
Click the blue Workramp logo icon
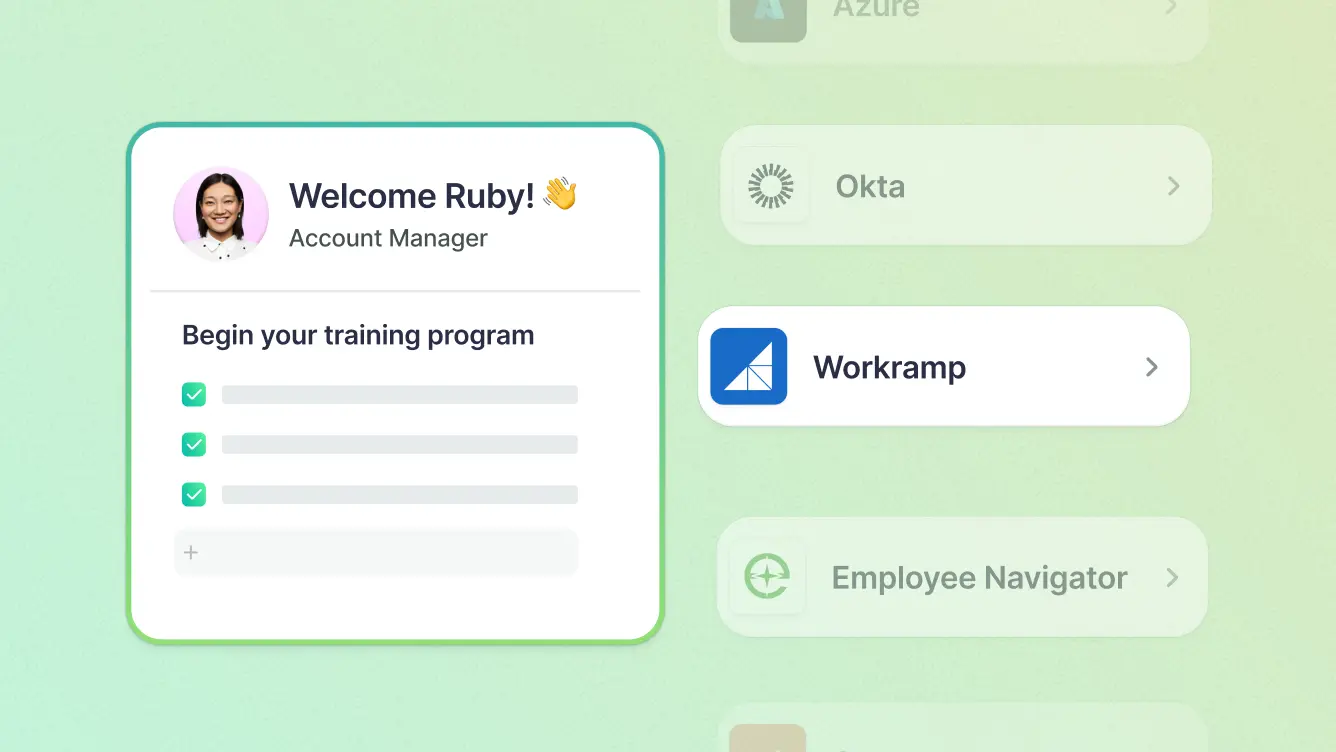748,367
